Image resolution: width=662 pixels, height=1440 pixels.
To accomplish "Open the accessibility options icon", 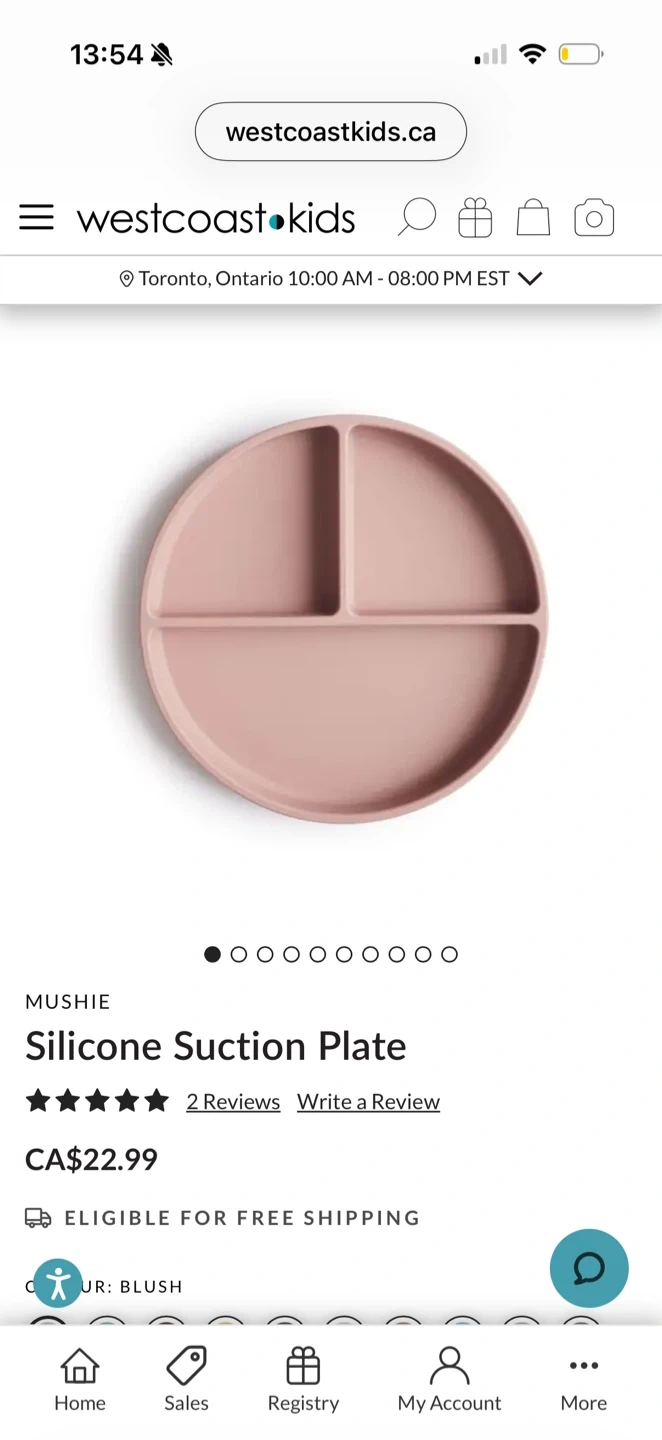I will 58,1283.
